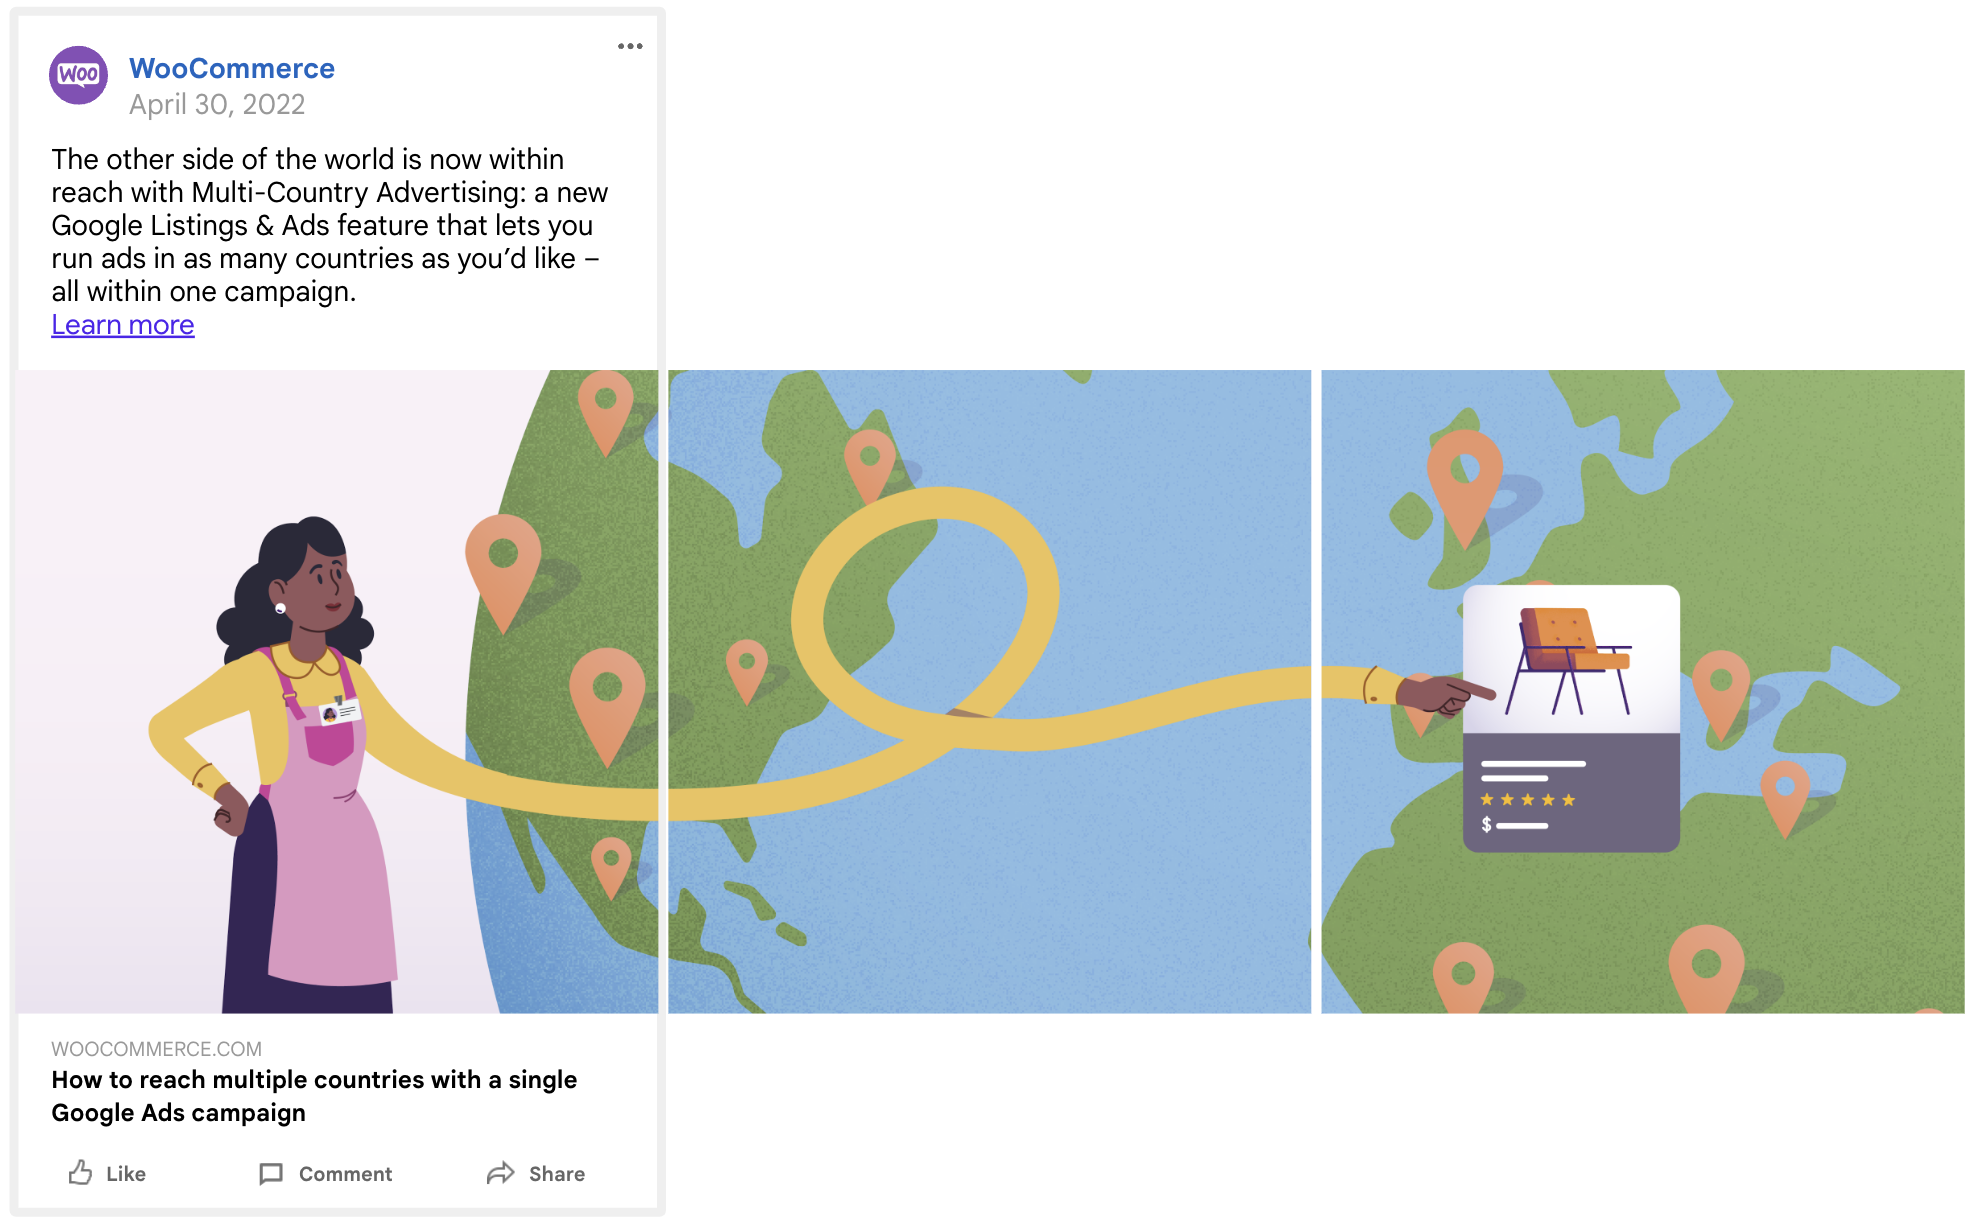Open the article headline about Google Ads campaign
The height and width of the screenshot is (1228, 1986).
(314, 1096)
